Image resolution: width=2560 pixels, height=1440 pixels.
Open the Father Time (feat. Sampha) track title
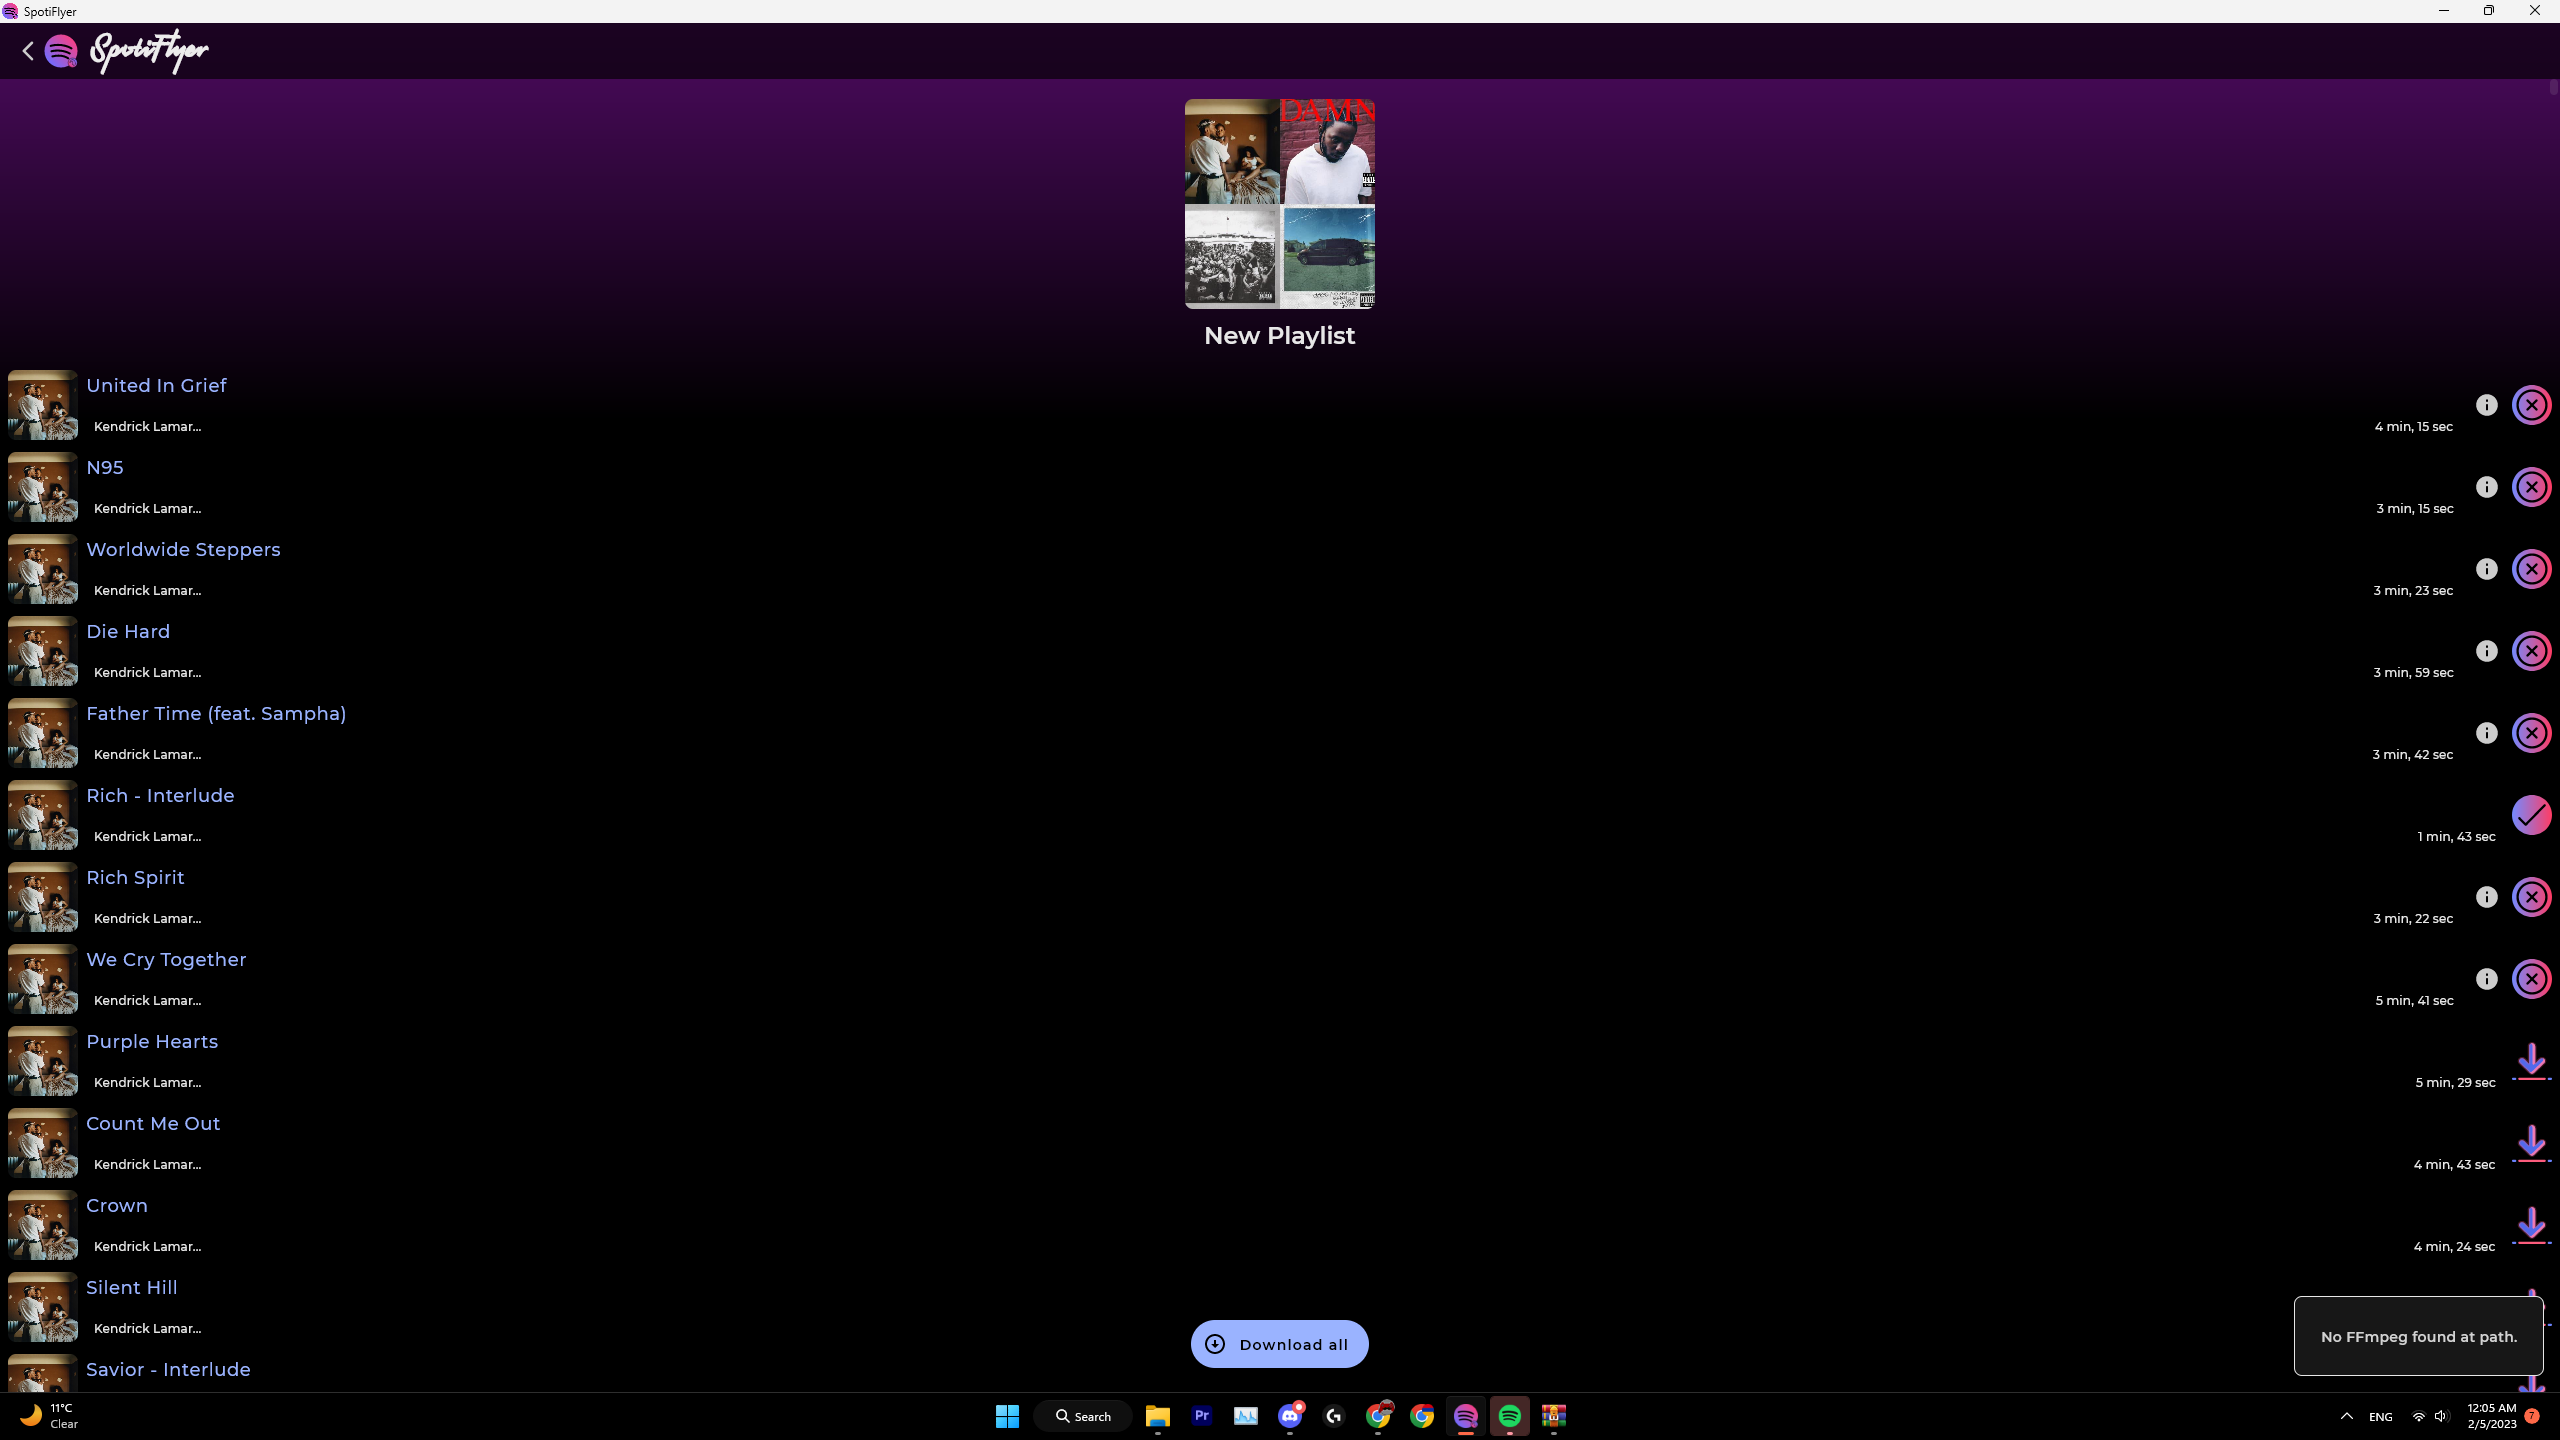tap(215, 713)
